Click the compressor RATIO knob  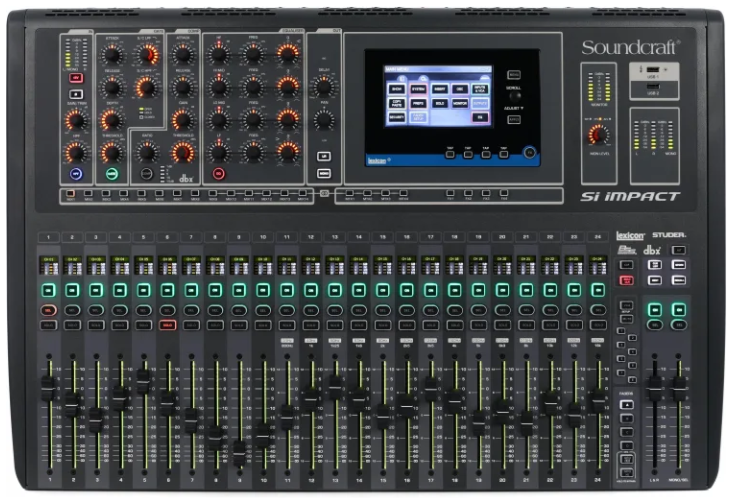pyautogui.click(x=147, y=152)
